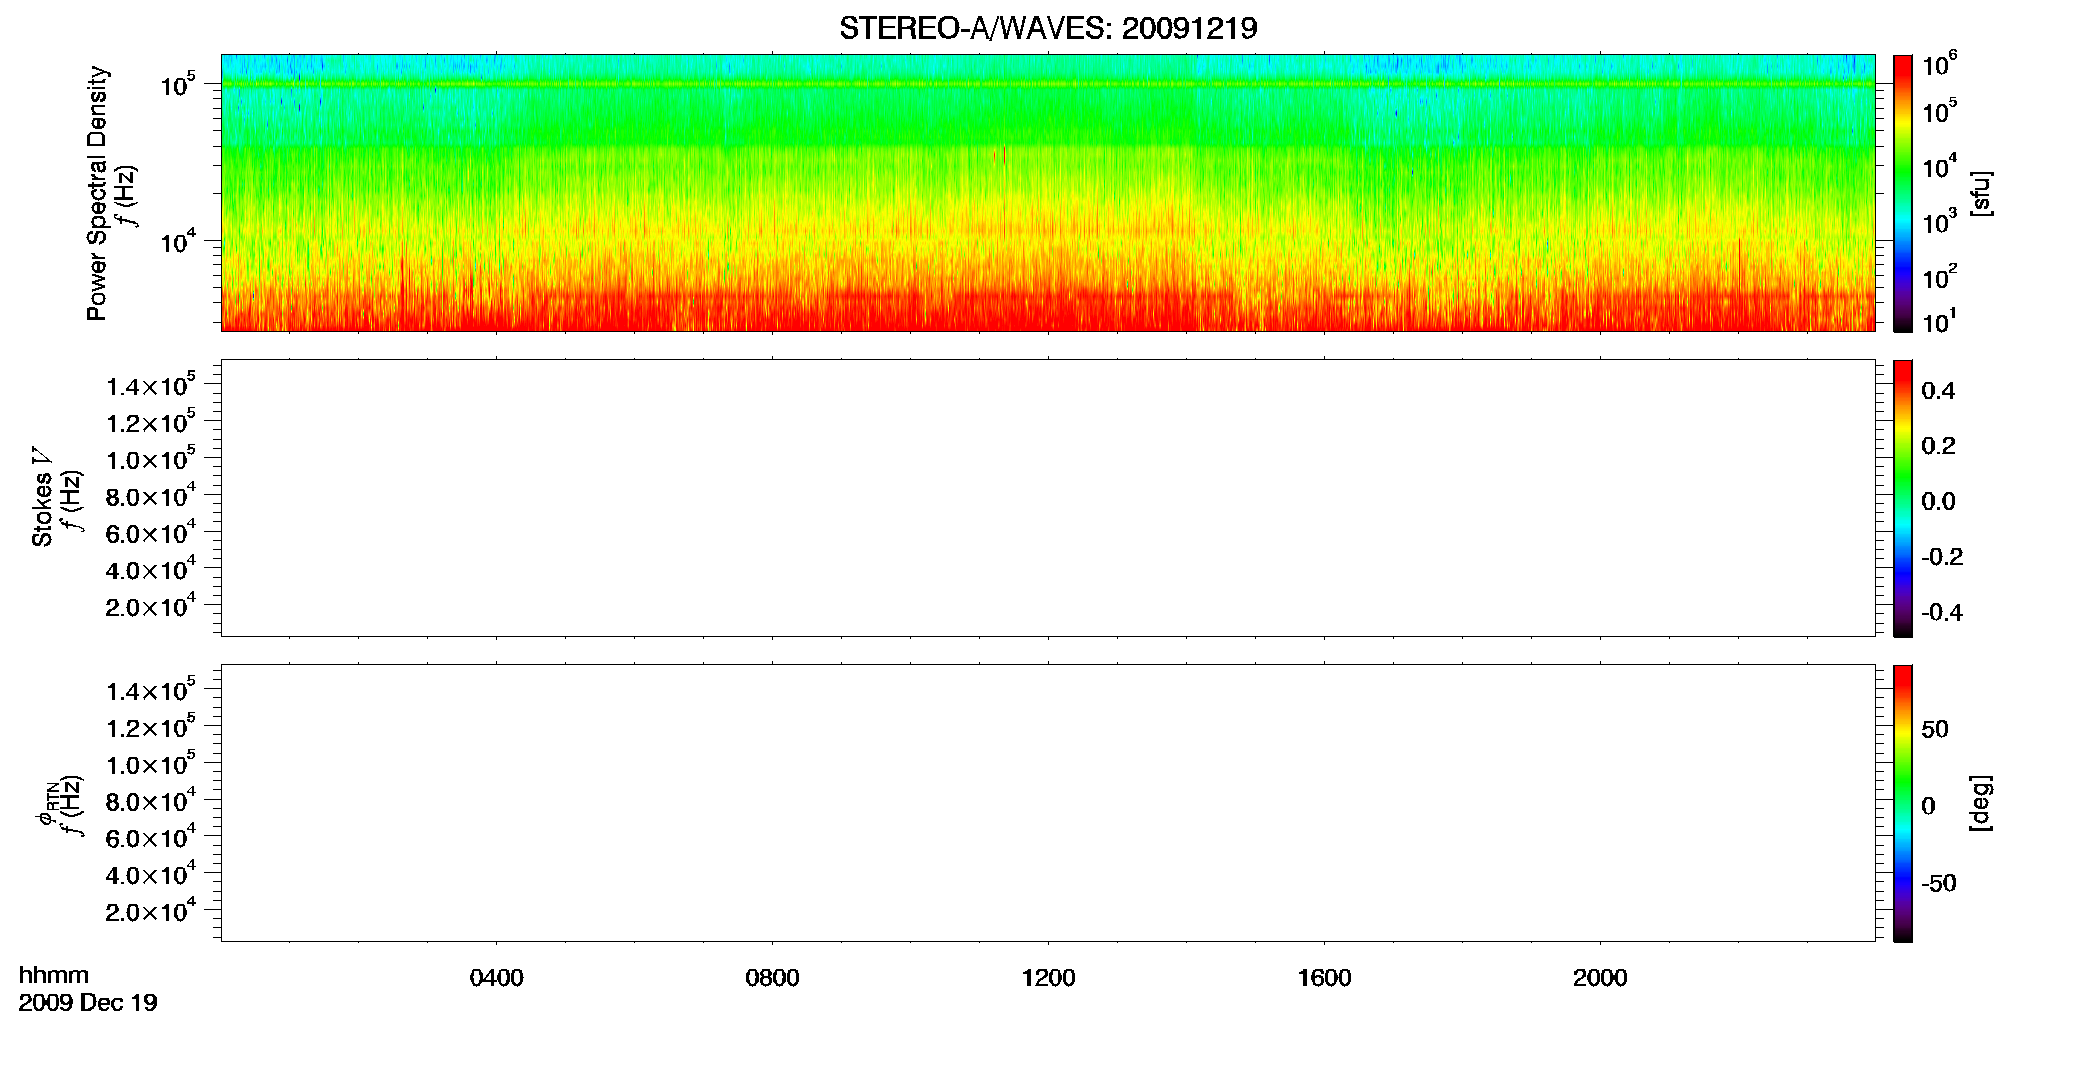Click the Power Spectral Density axis label
Image resolution: width=2096 pixels, height=1080 pixels.
pyautogui.click(x=97, y=193)
